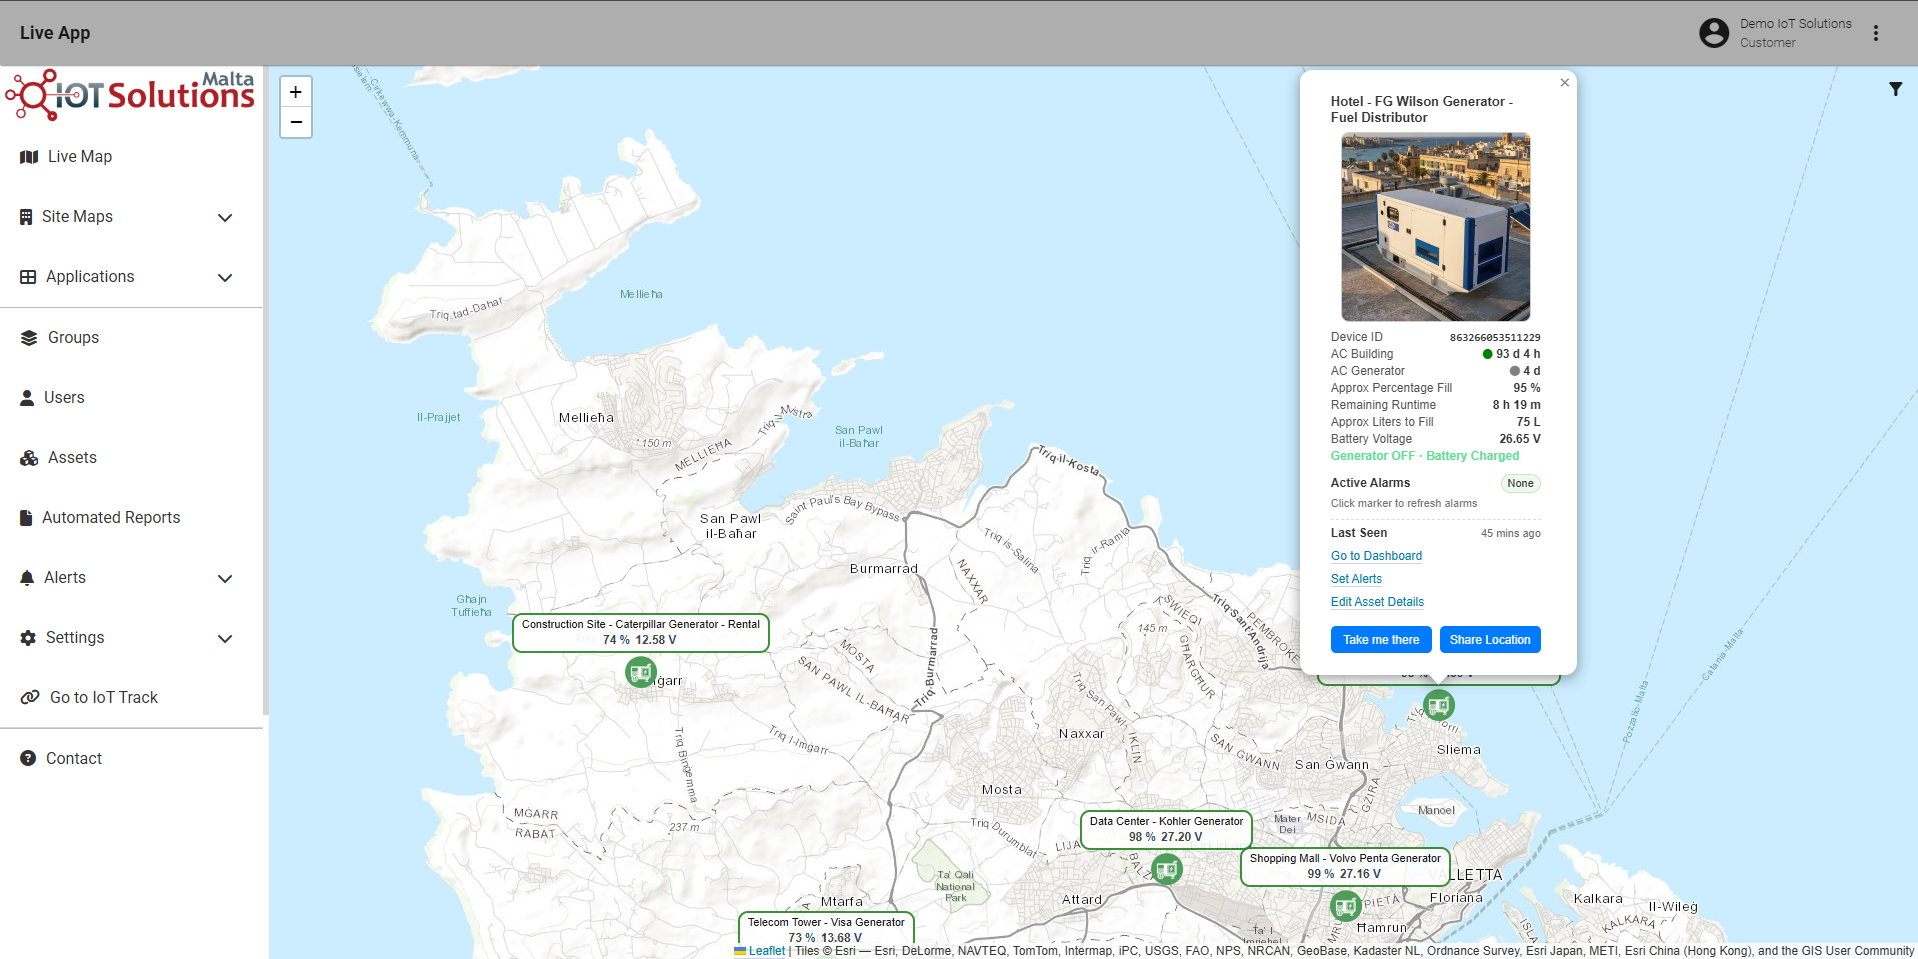The width and height of the screenshot is (1918, 959).
Task: Click the Live App header title
Action: tap(55, 33)
